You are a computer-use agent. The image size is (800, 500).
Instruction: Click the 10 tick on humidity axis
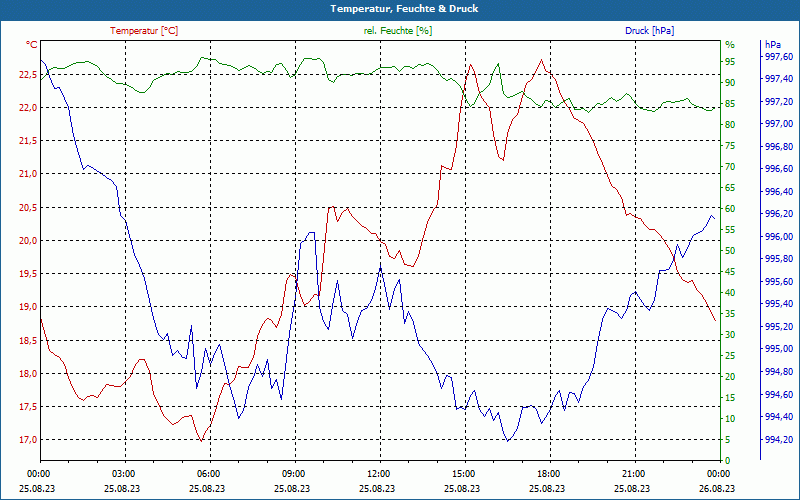[730, 419]
